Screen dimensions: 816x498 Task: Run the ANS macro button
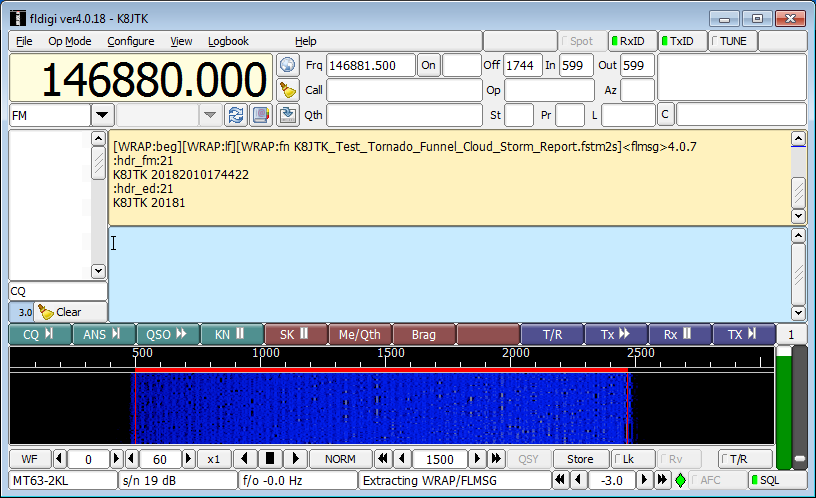click(x=103, y=334)
